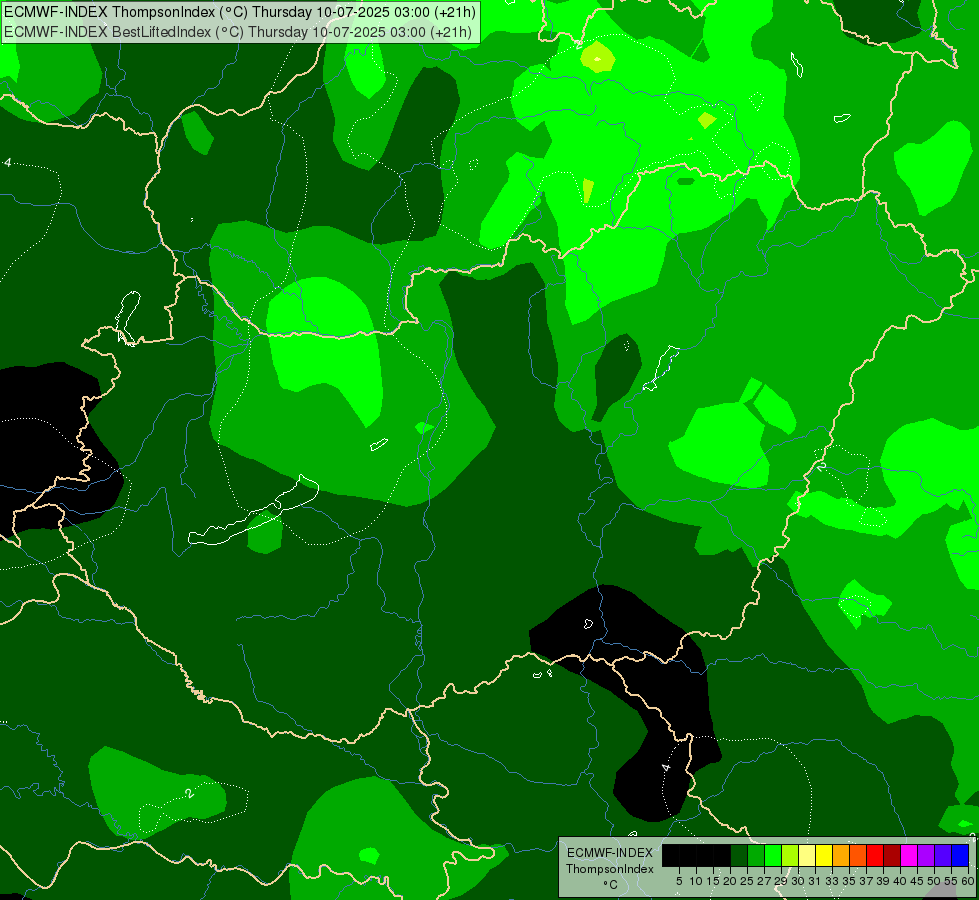The height and width of the screenshot is (900, 979).
Task: Click the yellow-green 29-30 legend swatch
Action: pyautogui.click(x=790, y=855)
